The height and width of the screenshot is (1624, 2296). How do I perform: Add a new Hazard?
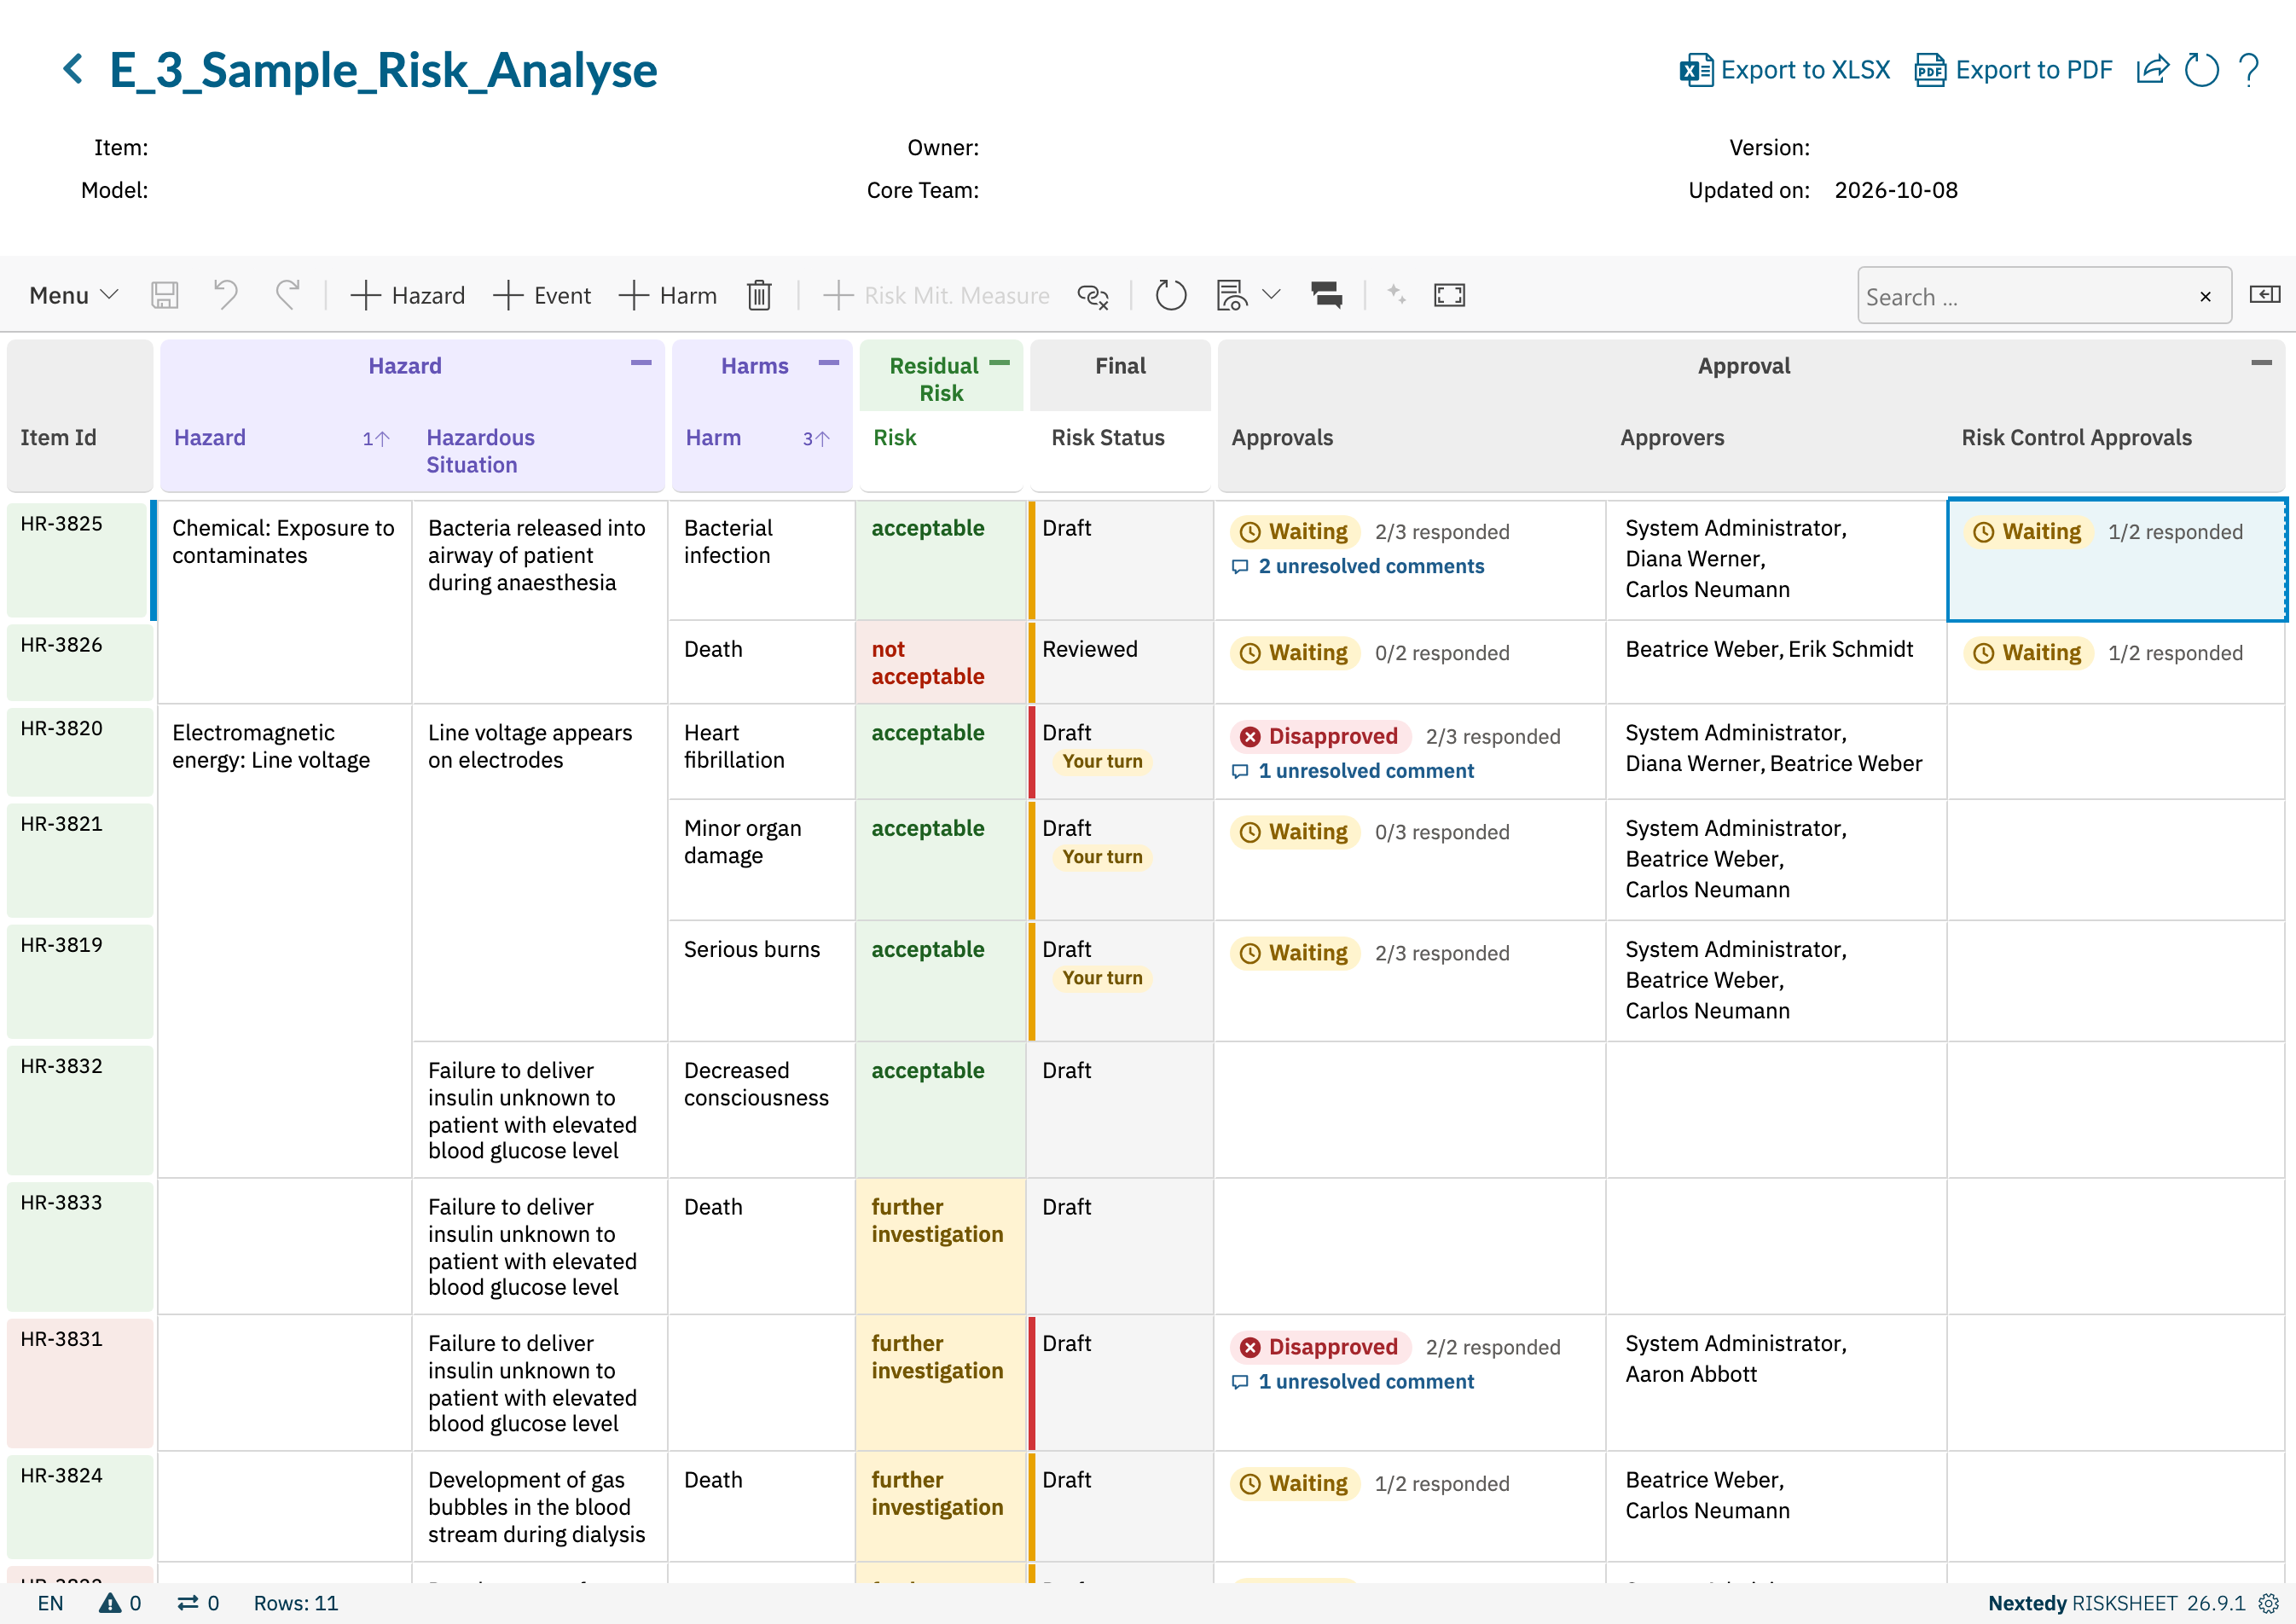[407, 295]
